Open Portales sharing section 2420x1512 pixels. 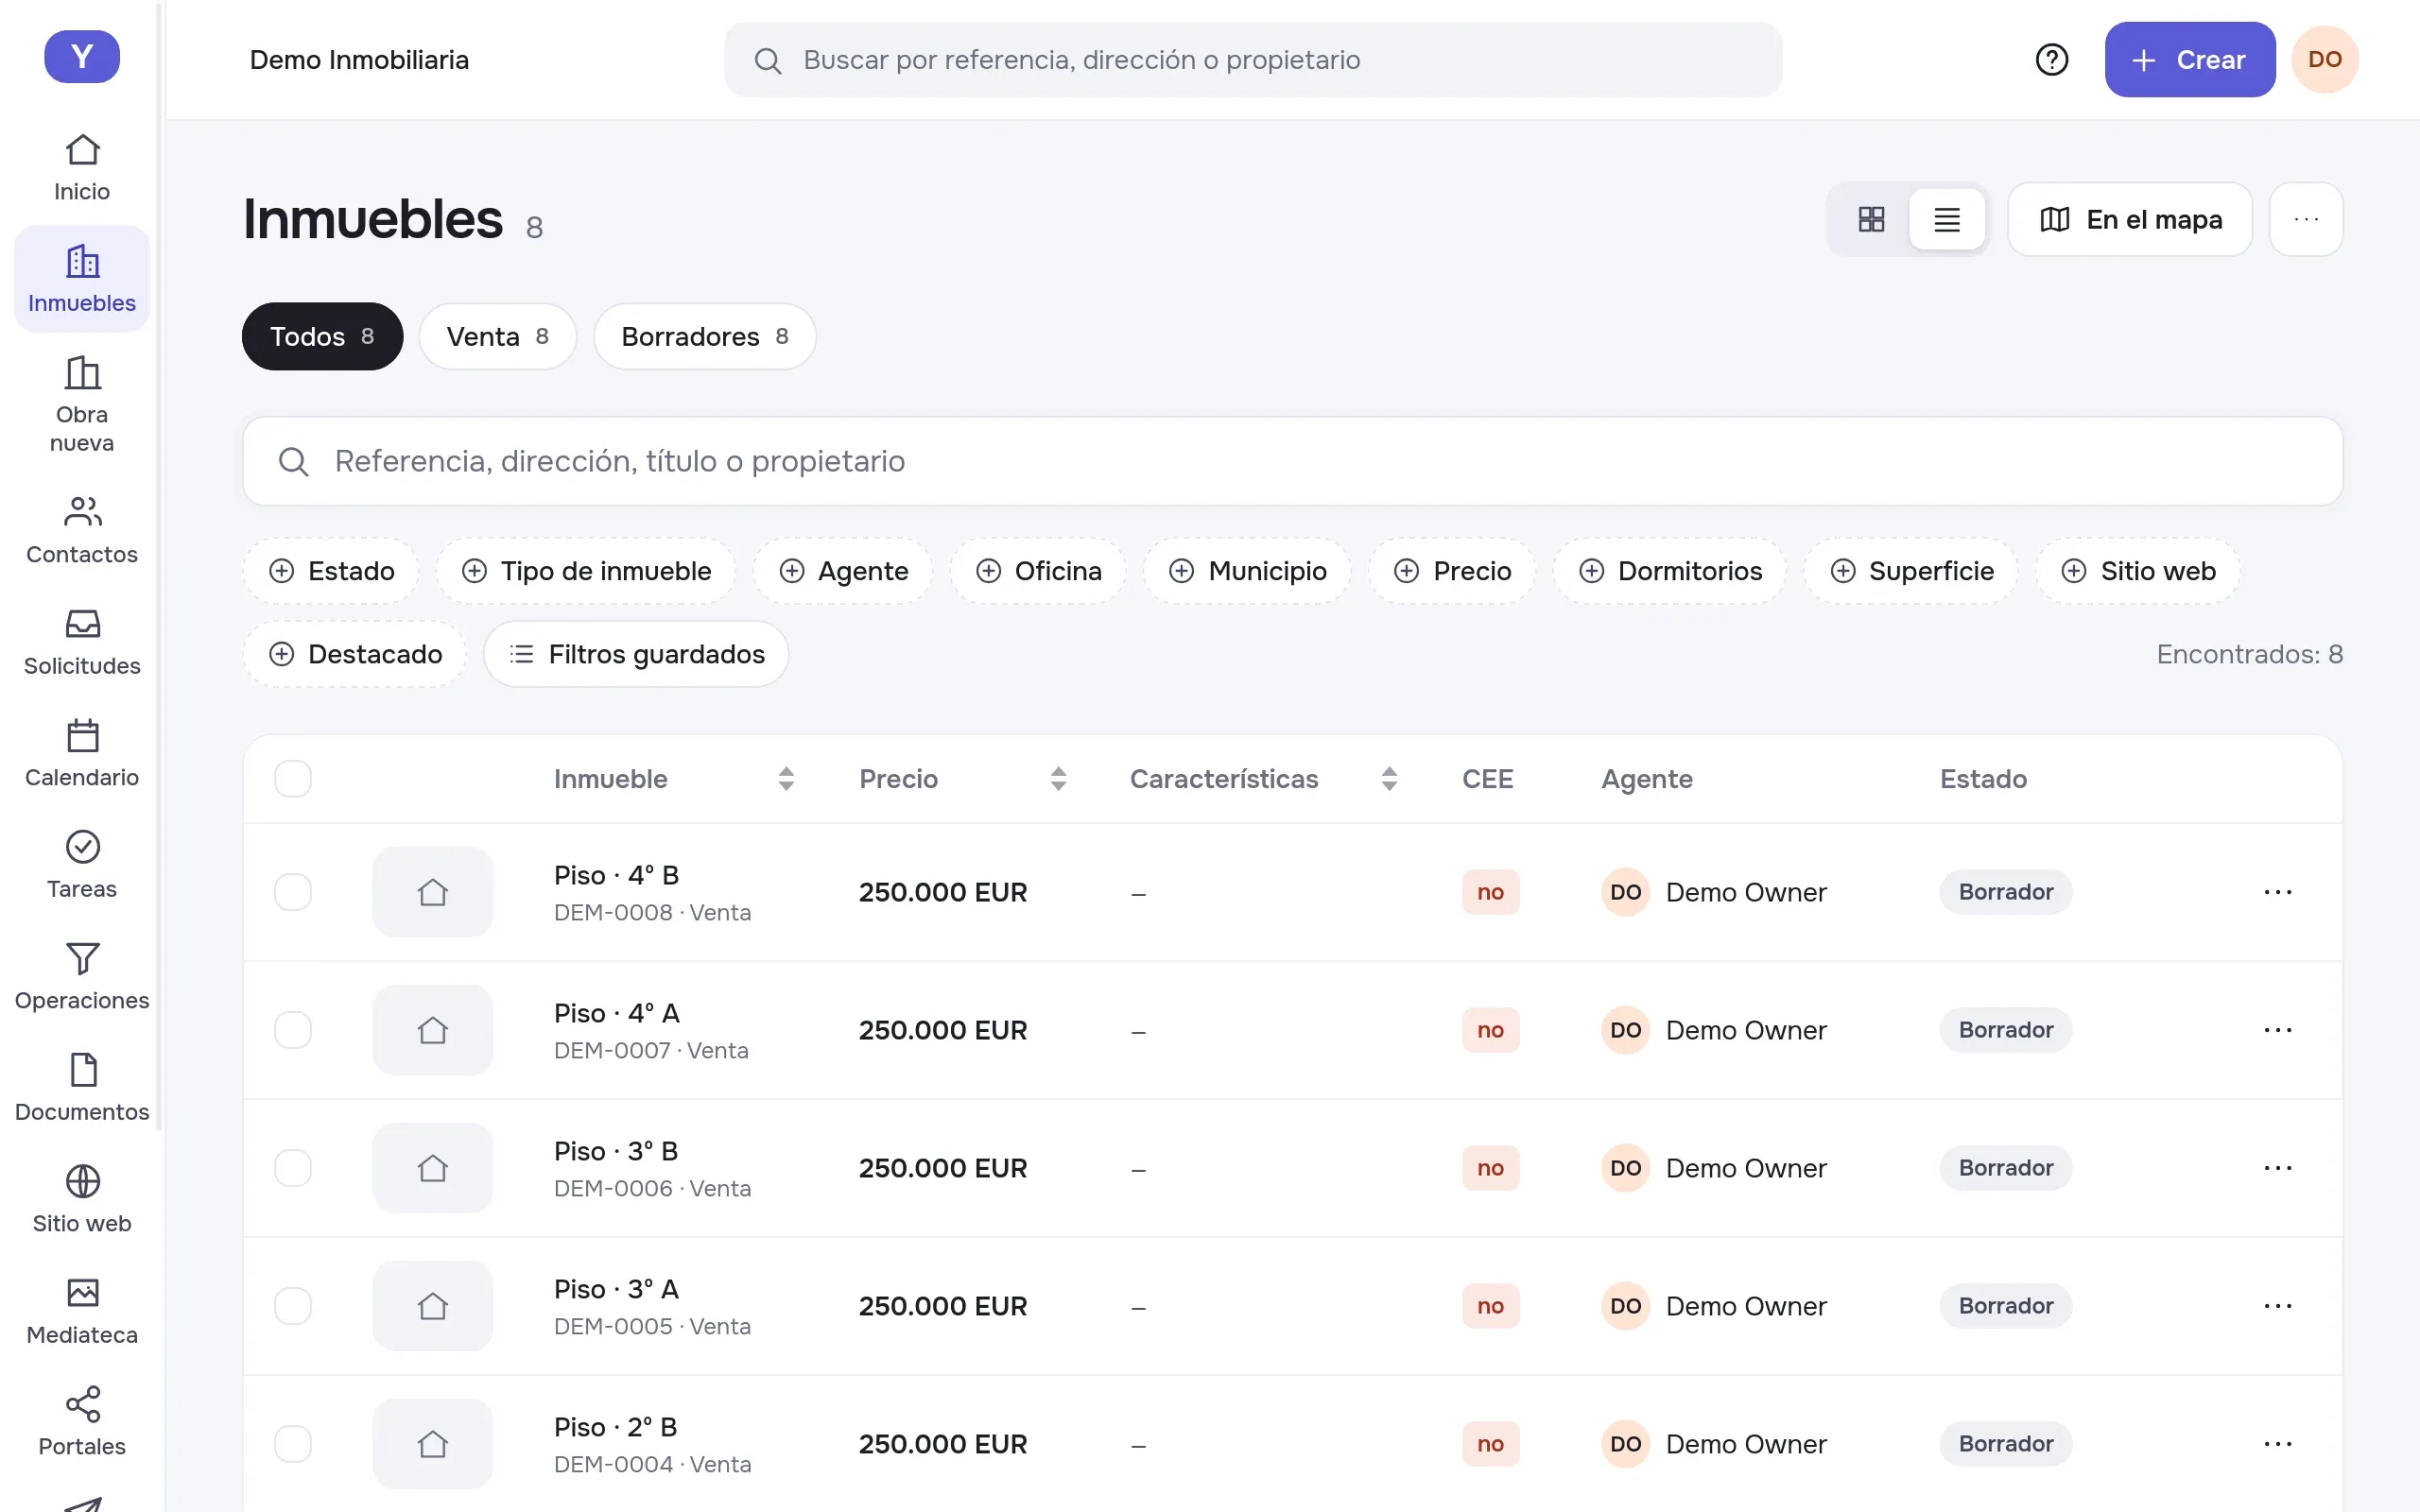(x=82, y=1423)
